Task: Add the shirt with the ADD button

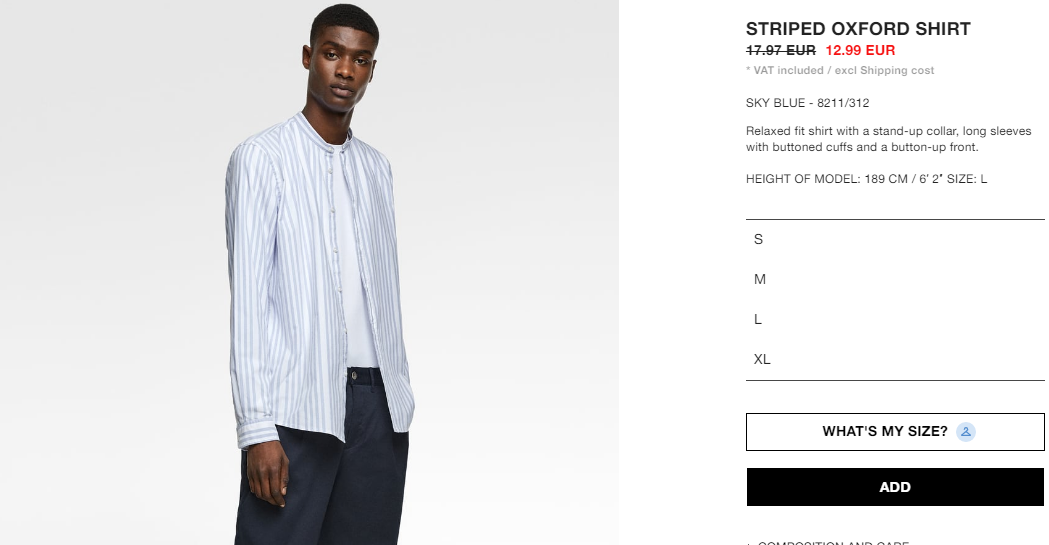Action: [x=895, y=487]
